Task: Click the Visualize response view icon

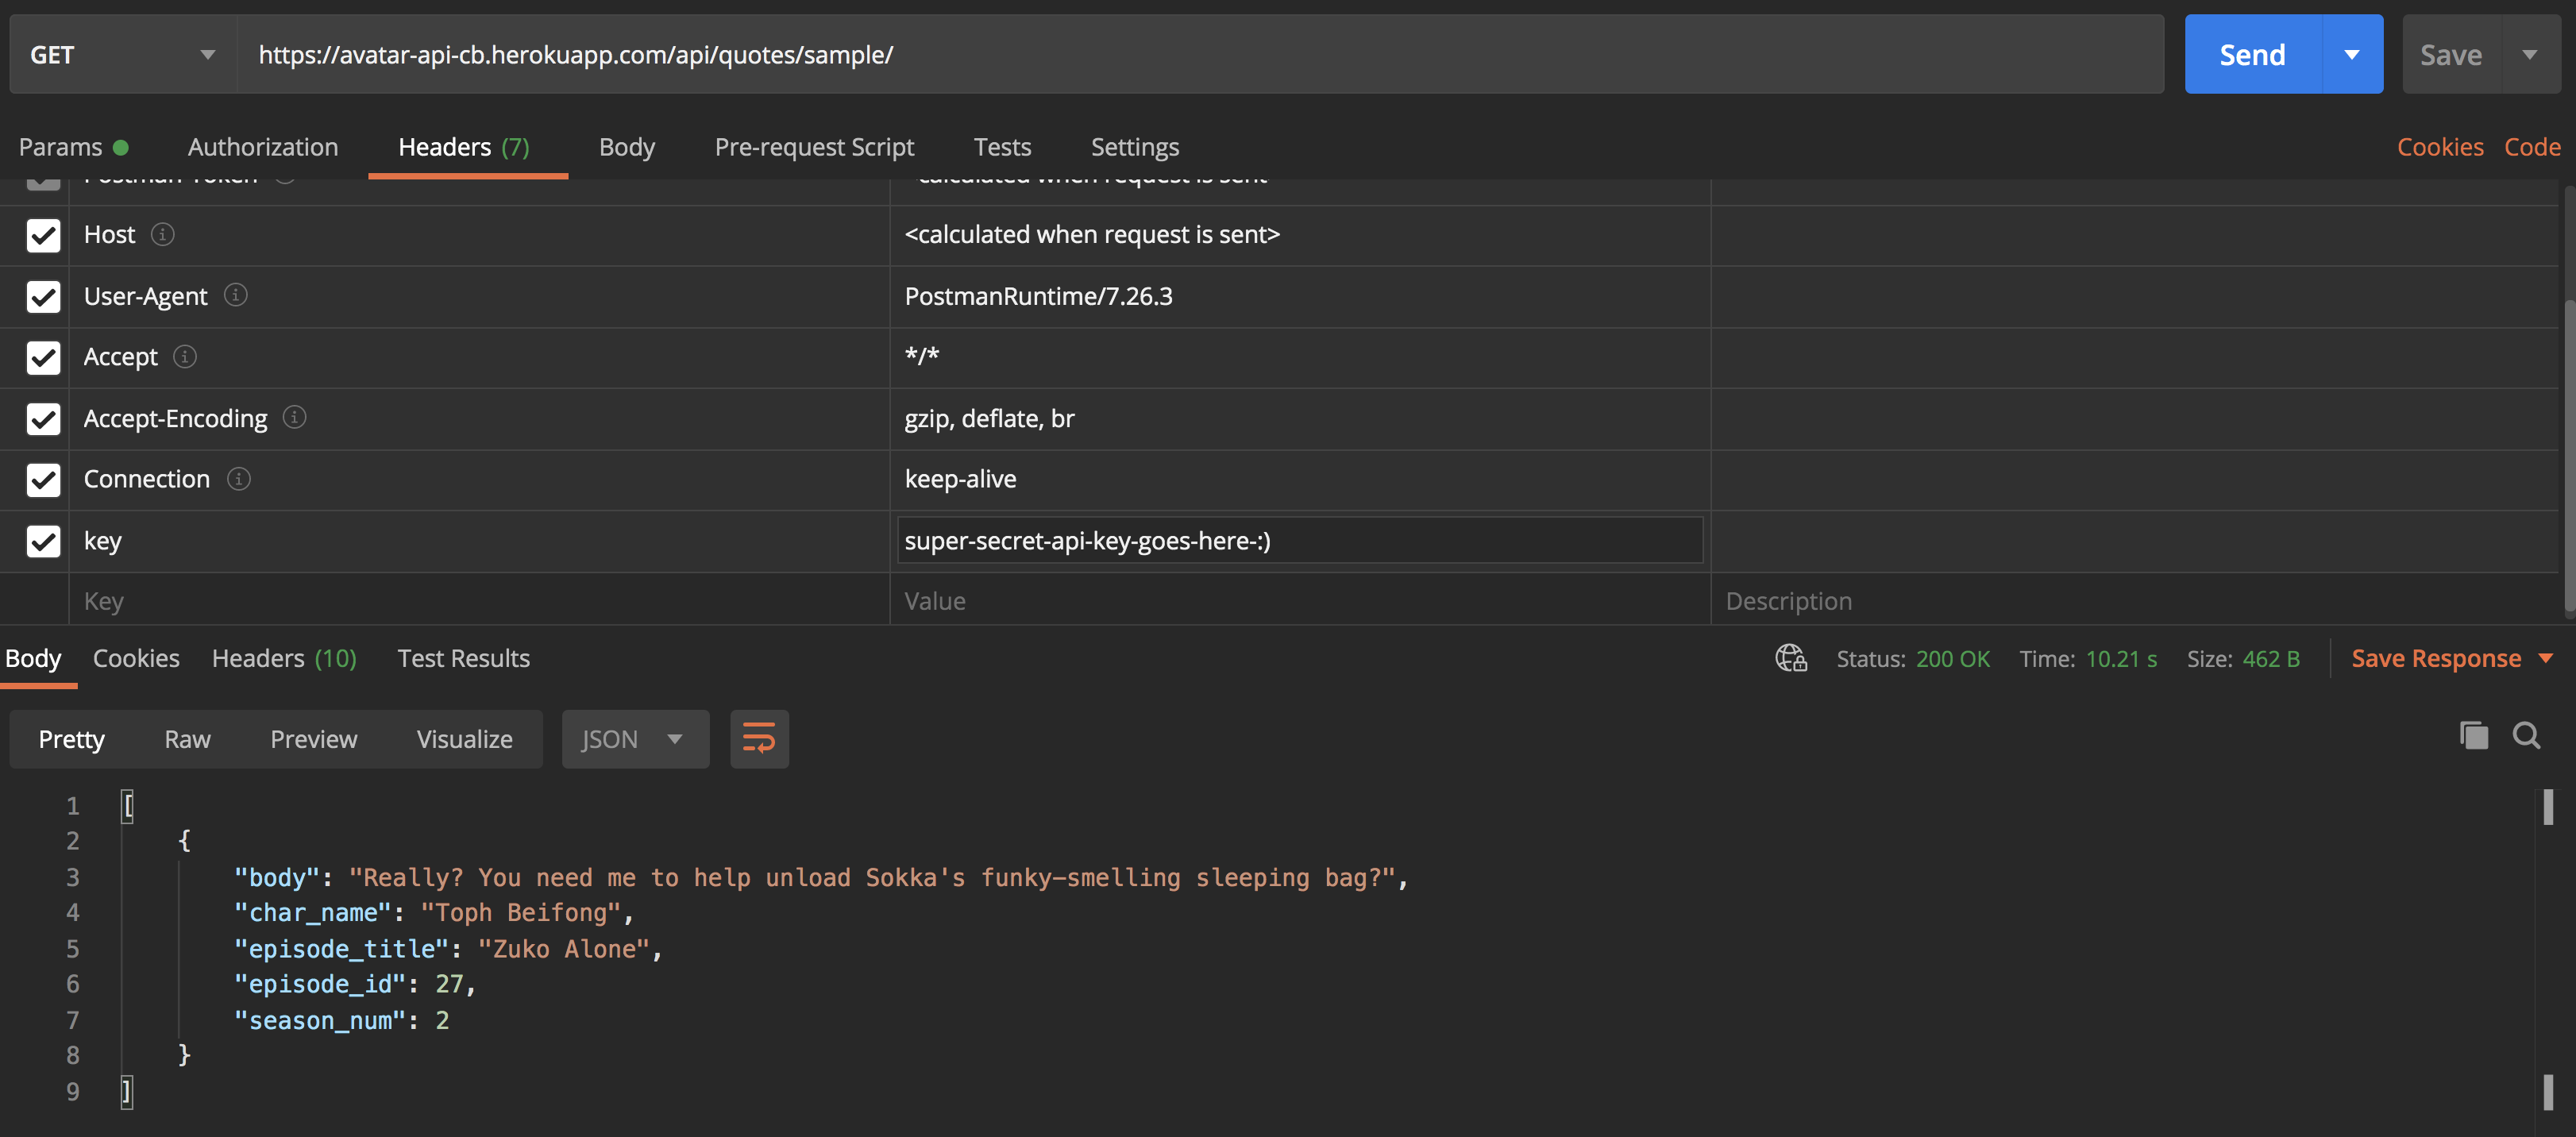Action: pos(465,738)
